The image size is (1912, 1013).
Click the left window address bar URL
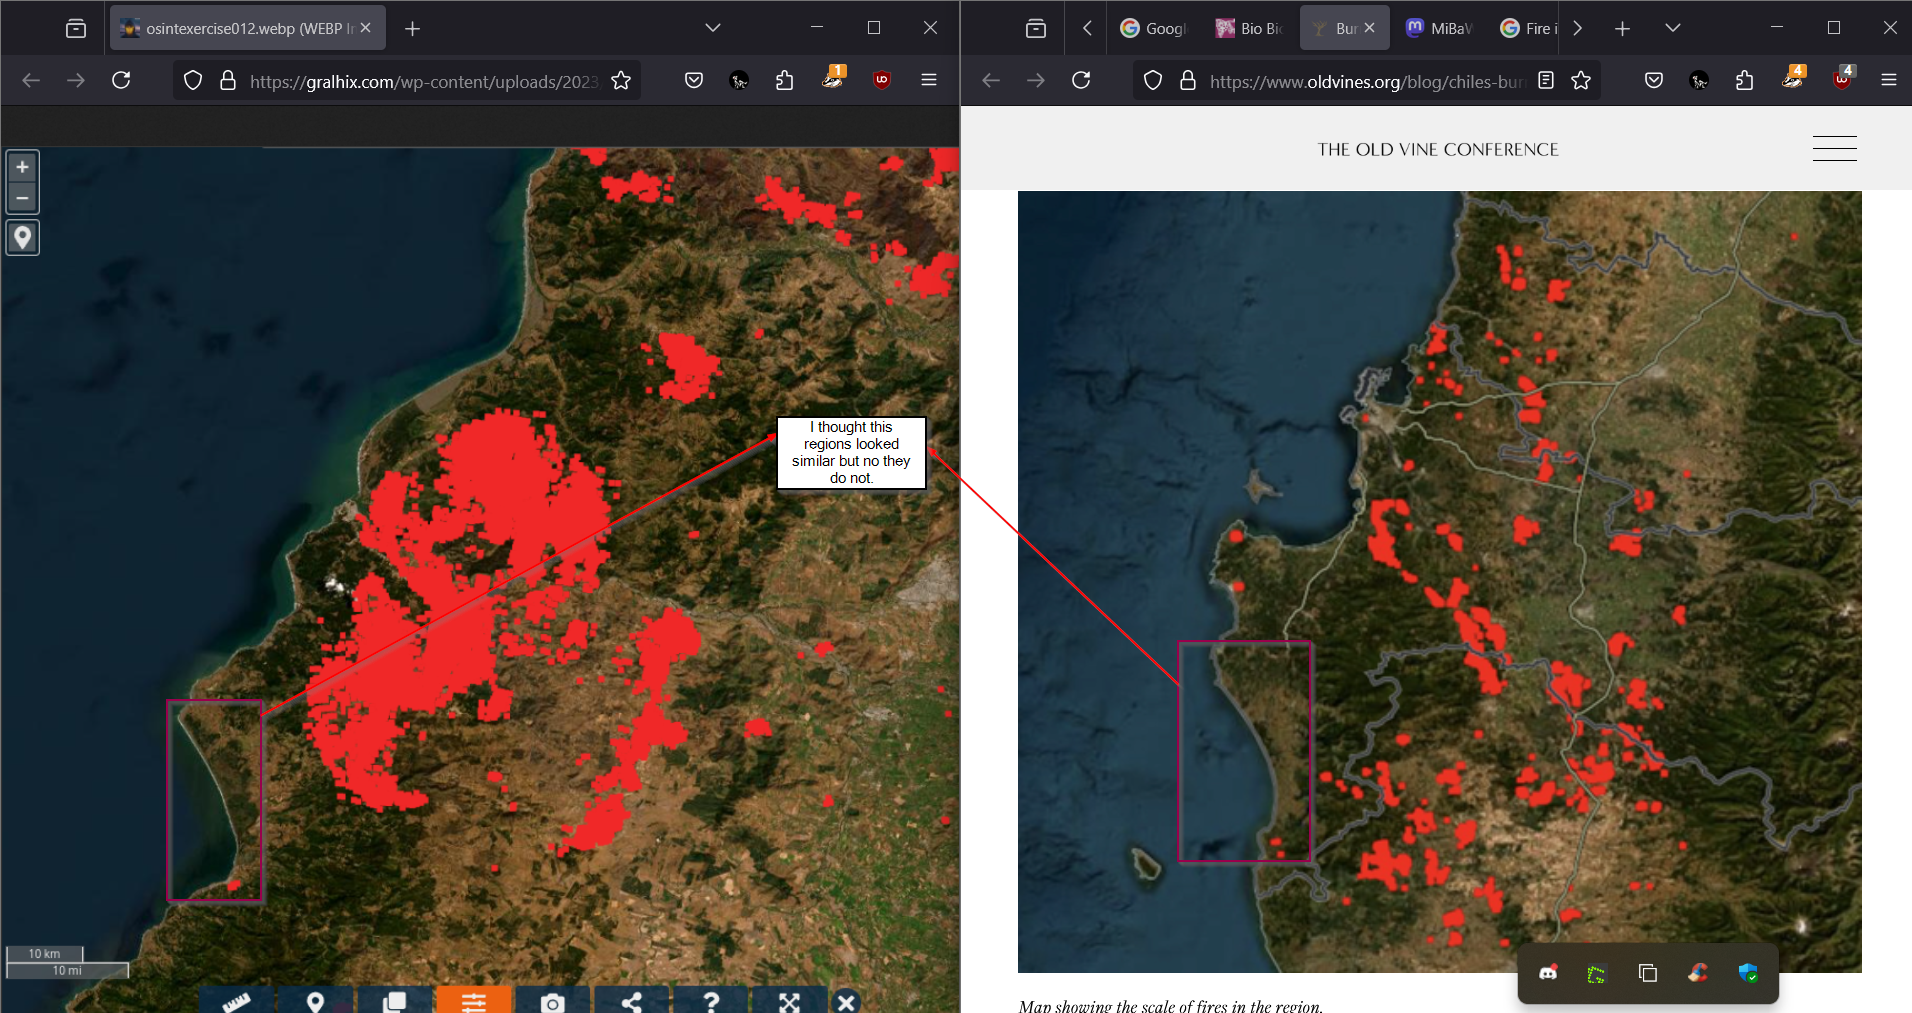click(x=423, y=81)
